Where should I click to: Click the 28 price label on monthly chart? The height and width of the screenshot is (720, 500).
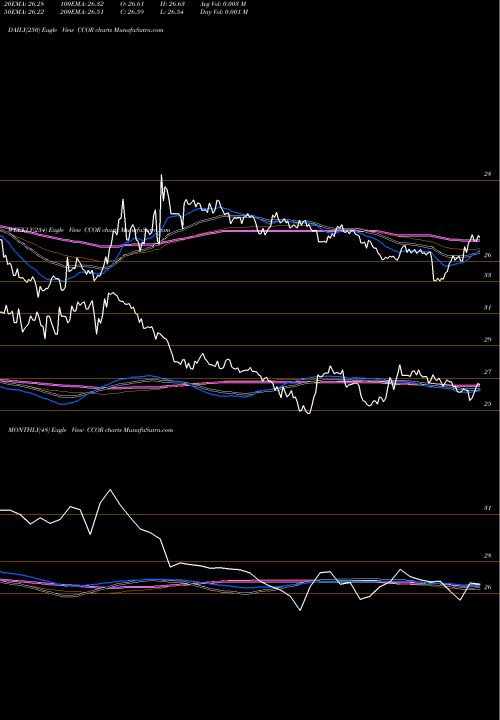[x=487, y=556]
